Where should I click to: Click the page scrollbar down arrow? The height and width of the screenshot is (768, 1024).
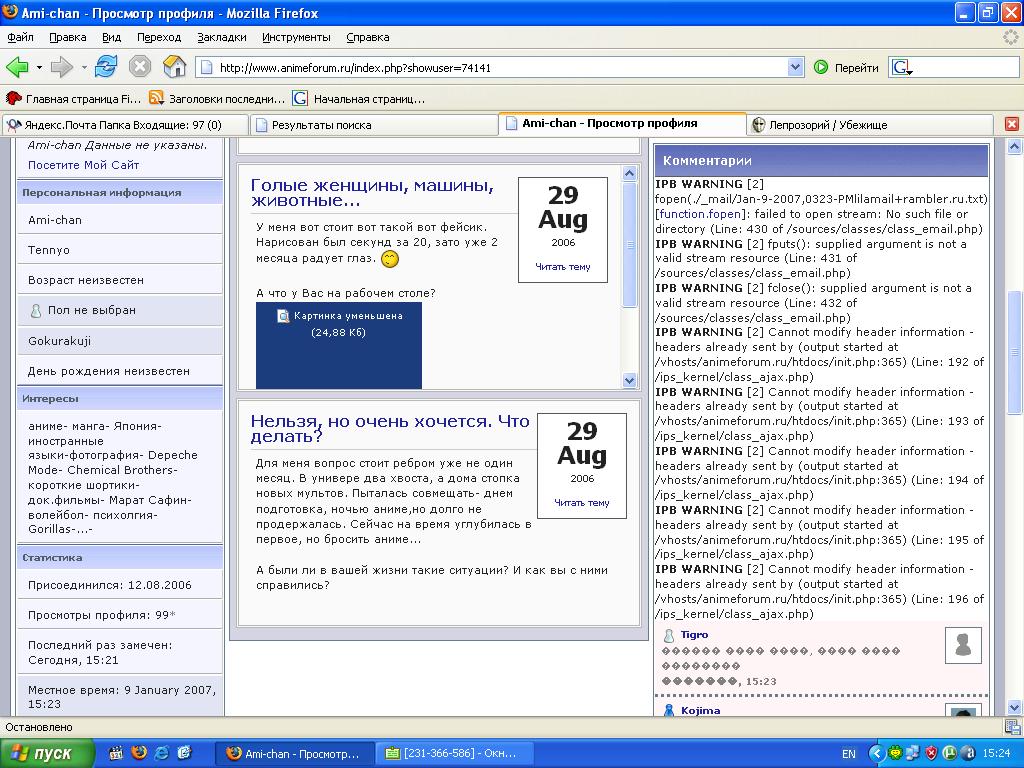[x=1014, y=707]
